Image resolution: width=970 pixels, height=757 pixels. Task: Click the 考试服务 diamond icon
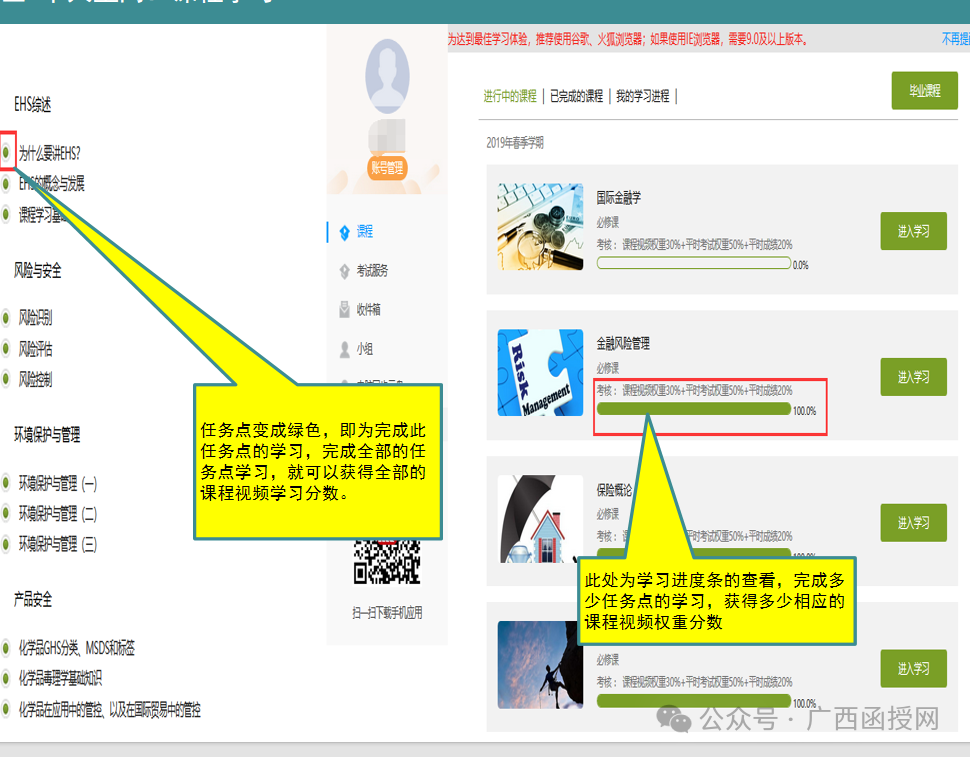(345, 272)
